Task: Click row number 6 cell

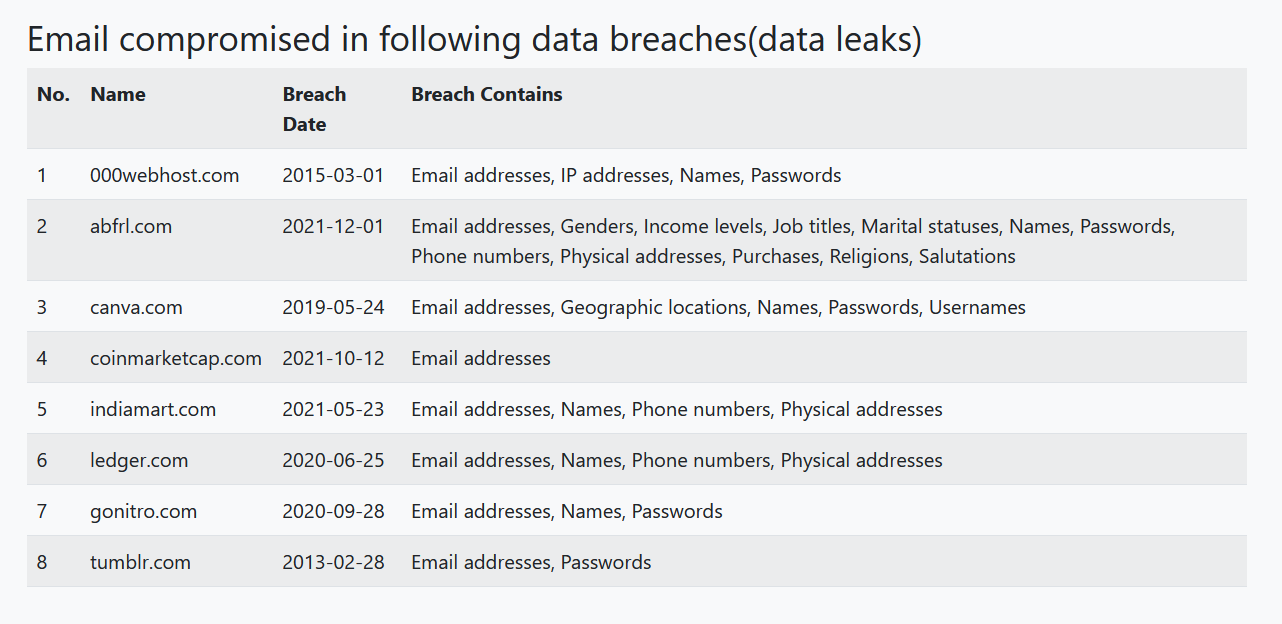Action: tap(42, 460)
